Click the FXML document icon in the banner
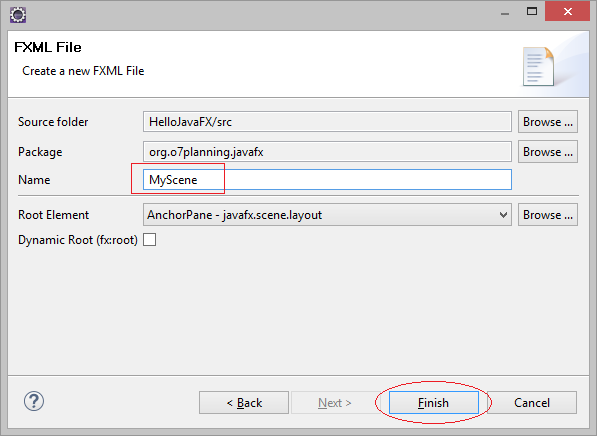This screenshot has height=436, width=597. tap(538, 66)
